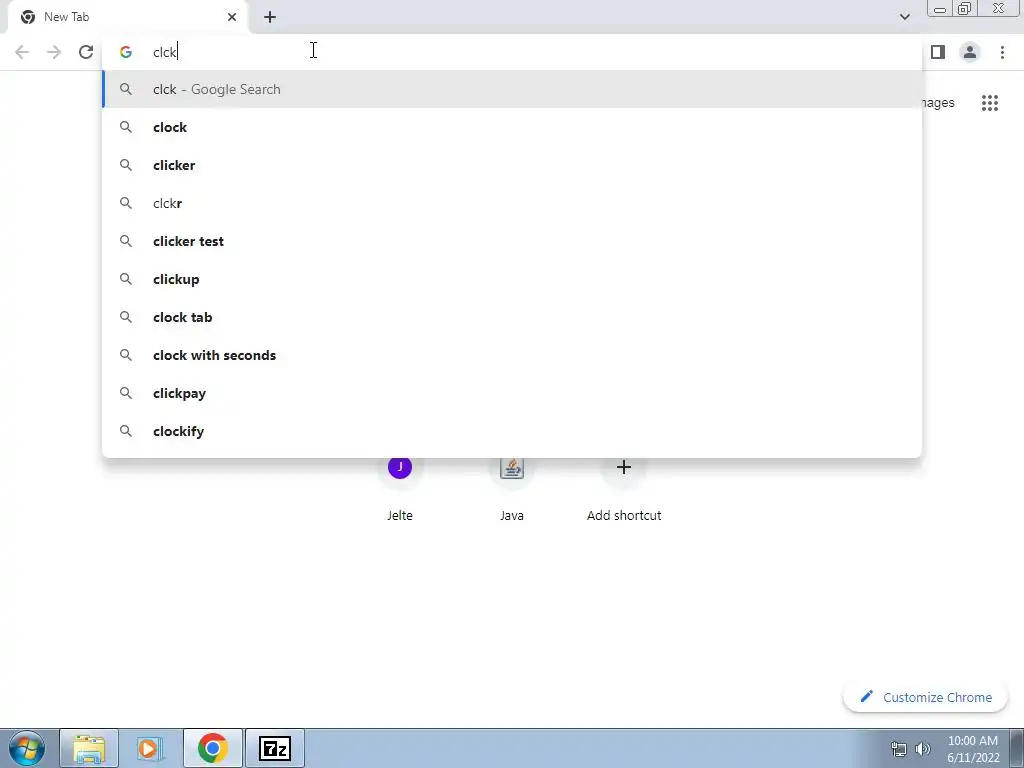Select the 'clickpay' suggestion
Screen dimensions: 1024x768
(512, 393)
